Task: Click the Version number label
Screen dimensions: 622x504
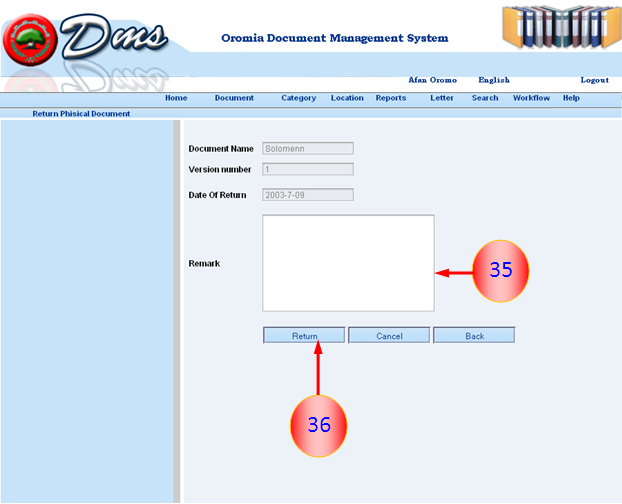Action: pos(220,169)
